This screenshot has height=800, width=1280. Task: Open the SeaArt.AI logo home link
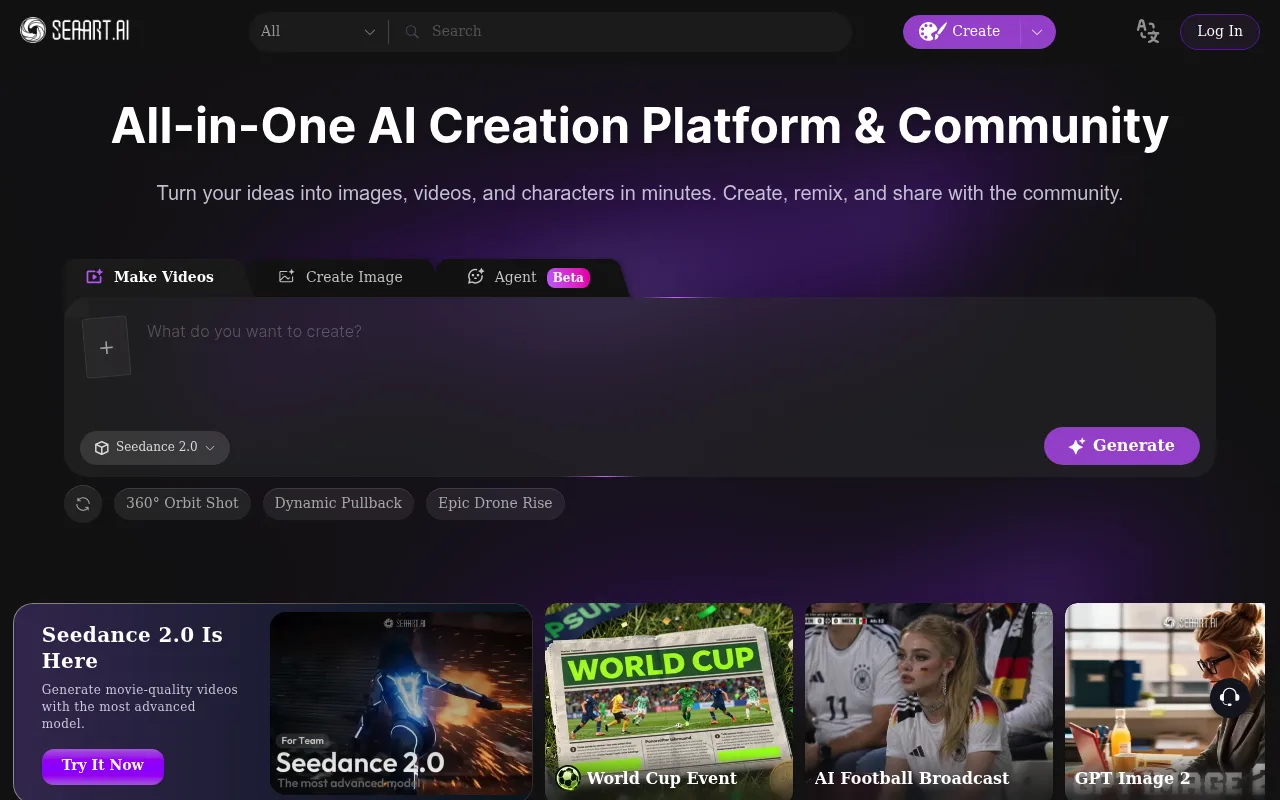[75, 31]
